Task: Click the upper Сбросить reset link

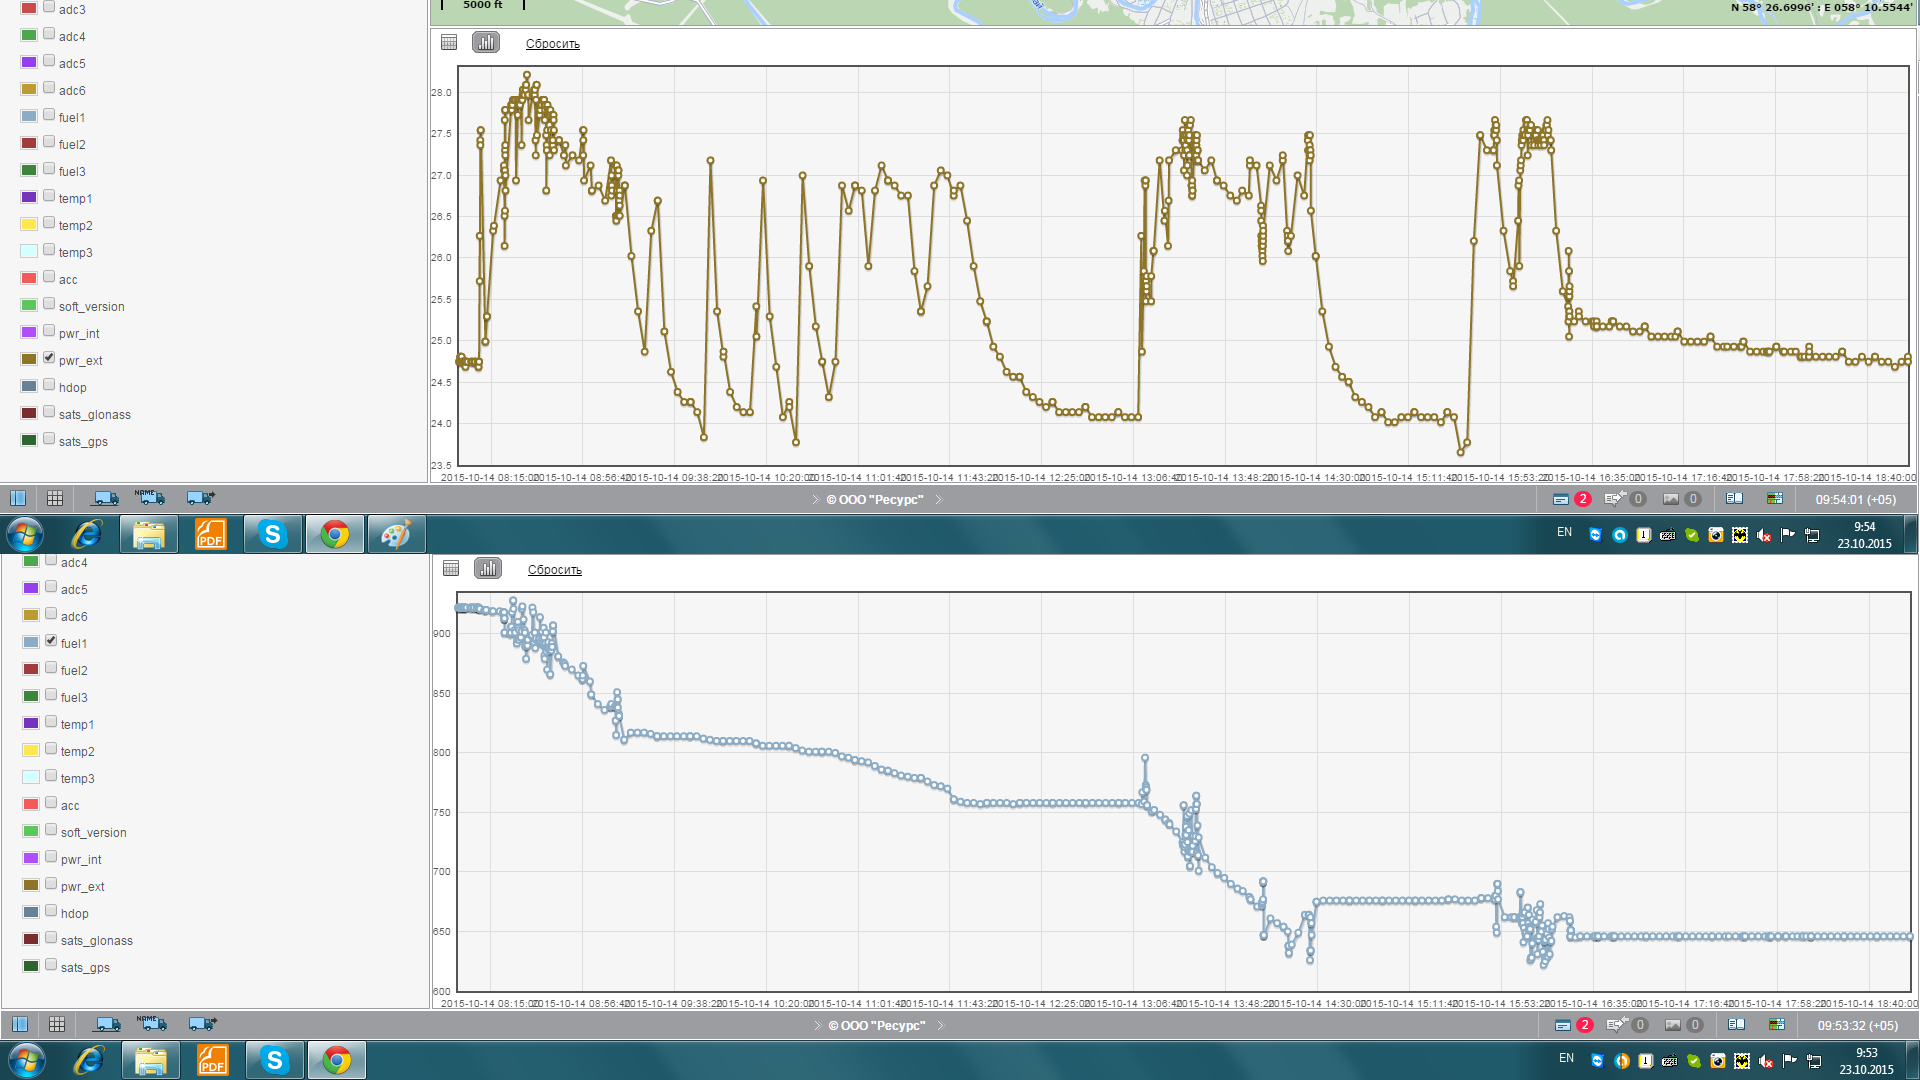Action: coord(552,44)
